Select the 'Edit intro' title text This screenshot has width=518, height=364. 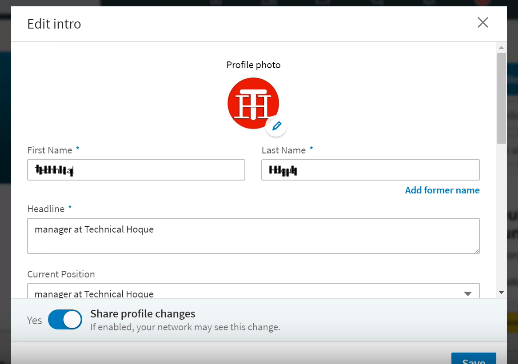(x=54, y=24)
